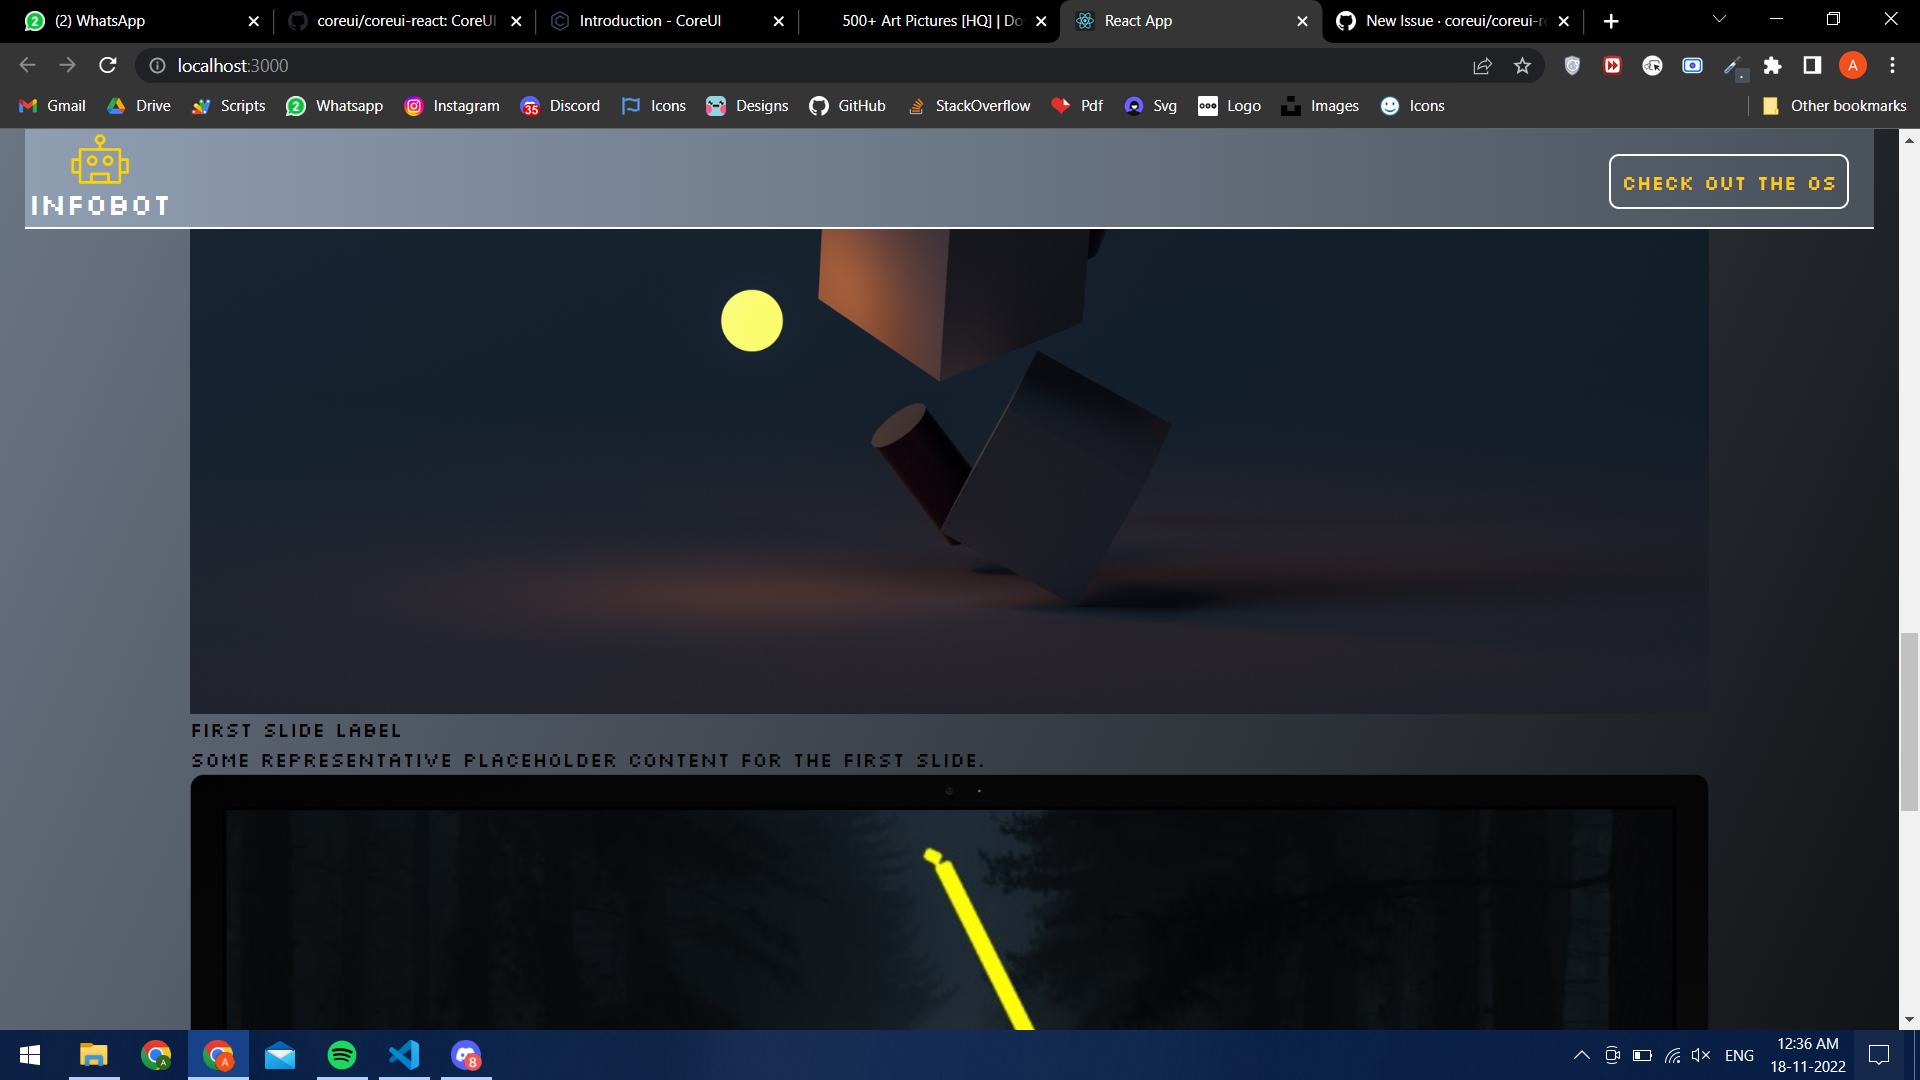Open a new browser tab

coord(1611,20)
